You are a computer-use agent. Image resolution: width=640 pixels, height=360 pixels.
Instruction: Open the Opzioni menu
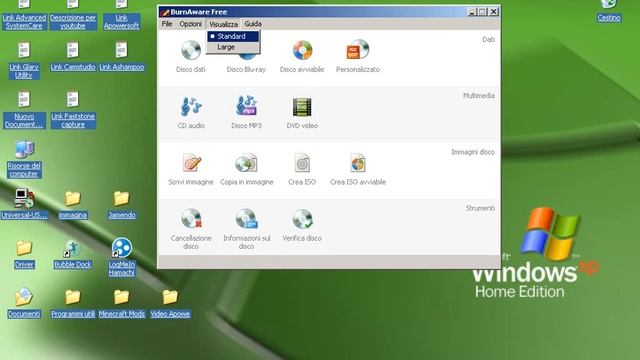pos(191,24)
